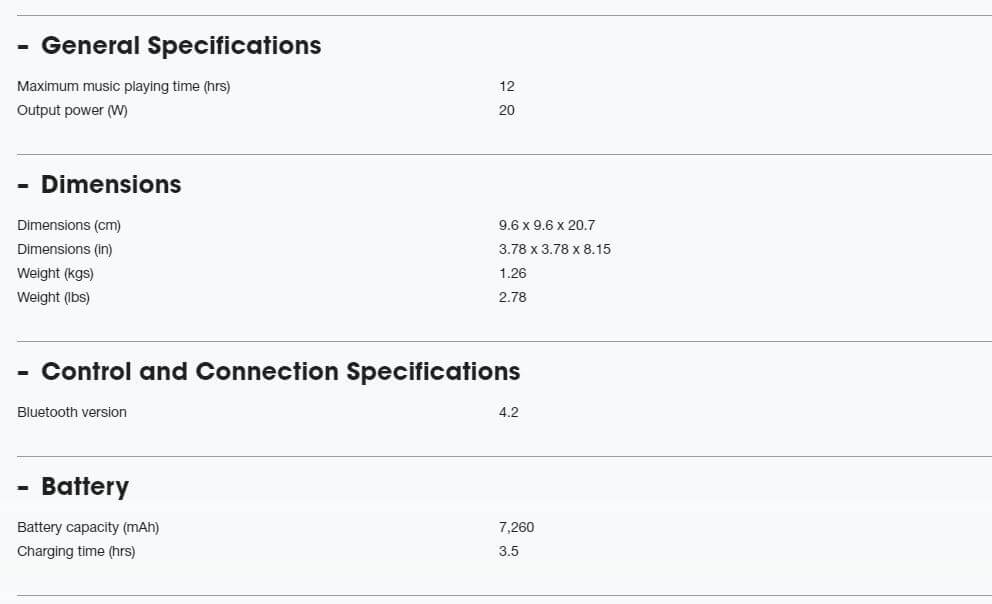Collapse the General Specifications heading text
This screenshot has width=992, height=604.
click(181, 46)
